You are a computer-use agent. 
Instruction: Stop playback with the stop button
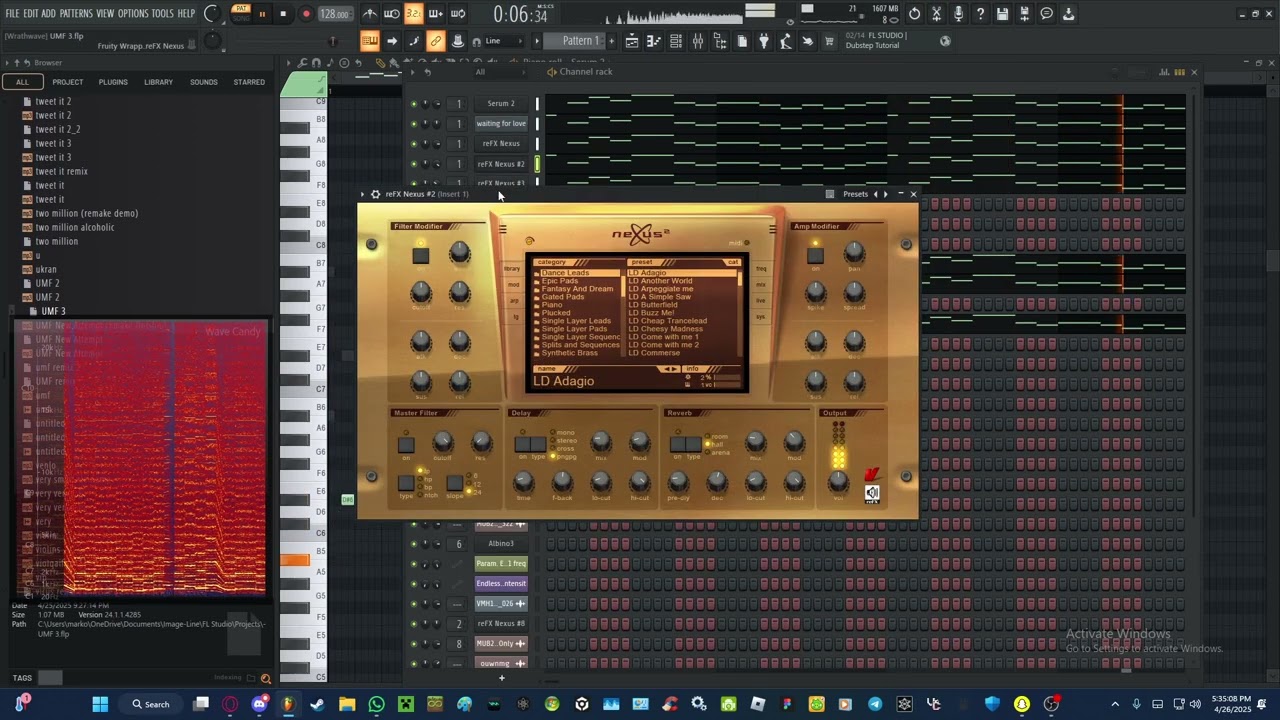[283, 14]
